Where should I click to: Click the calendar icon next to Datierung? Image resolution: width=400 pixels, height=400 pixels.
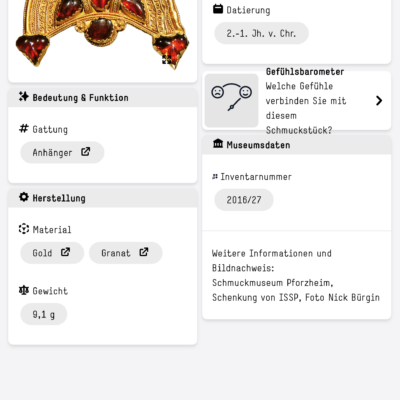point(218,9)
